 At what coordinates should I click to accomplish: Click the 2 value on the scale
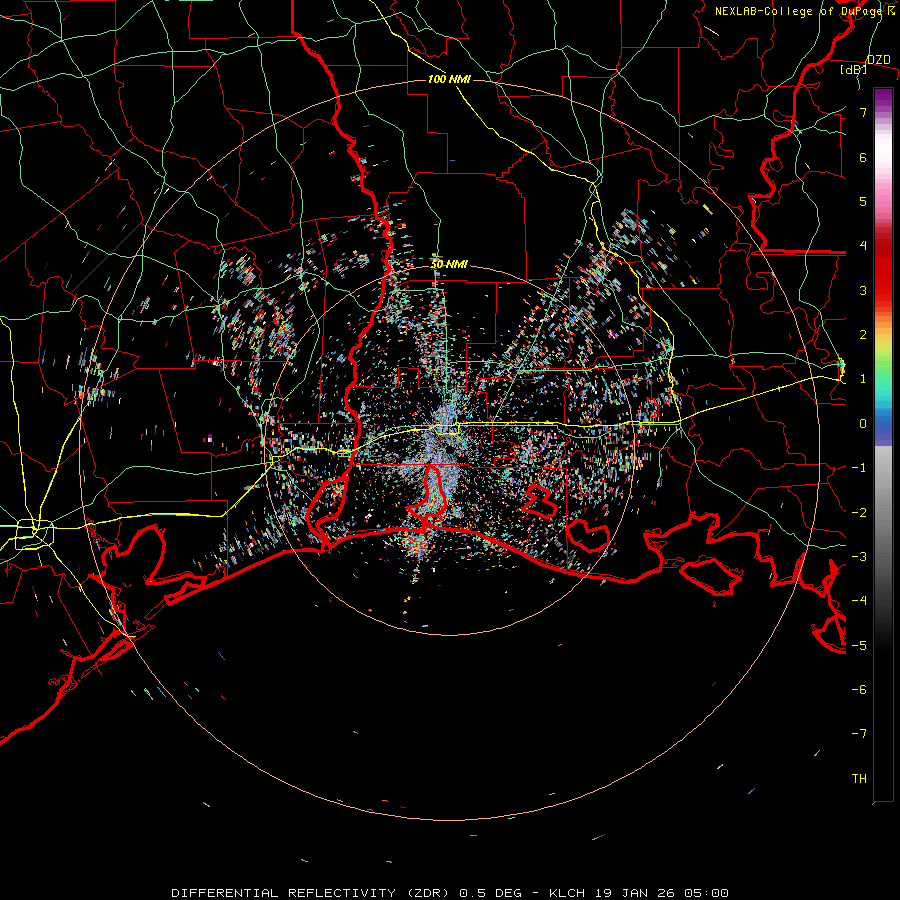(x=863, y=335)
